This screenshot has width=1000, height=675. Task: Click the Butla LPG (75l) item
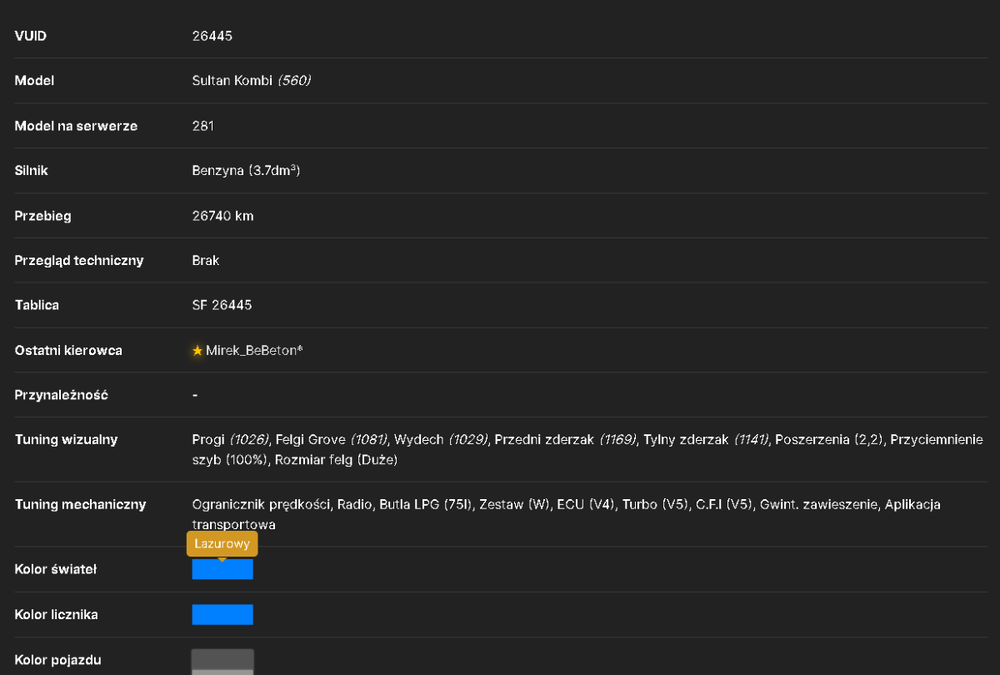425,505
